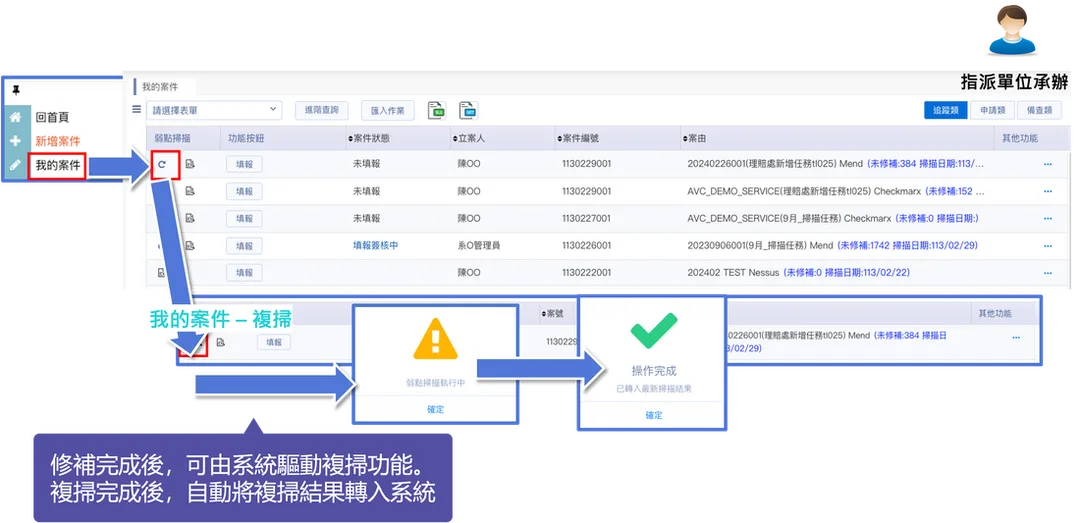Click case number 1130227001
Image resolution: width=1080 pixels, height=523 pixels.
pyautogui.click(x=586, y=218)
